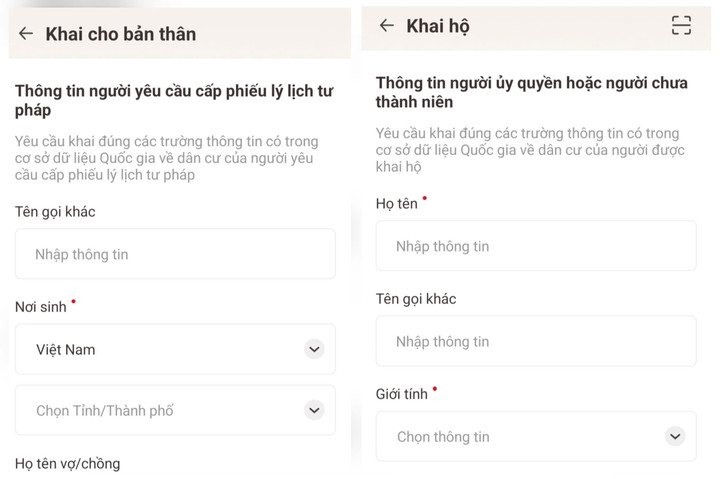The width and height of the screenshot is (720, 479).
Task: Focus Tên gọi khác input under Khai hộ
Action: (x=535, y=341)
